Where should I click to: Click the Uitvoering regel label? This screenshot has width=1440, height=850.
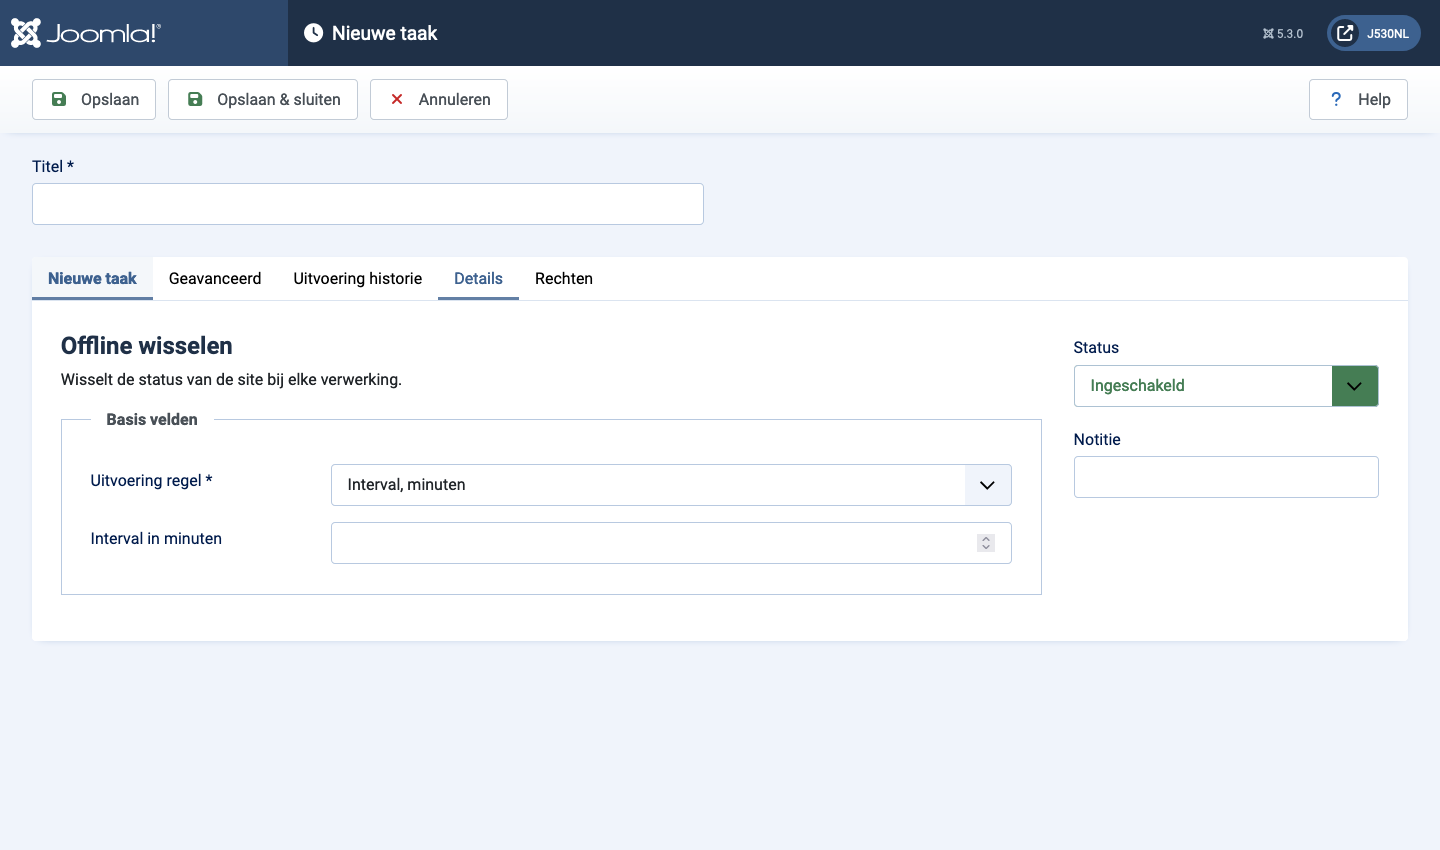pos(151,481)
